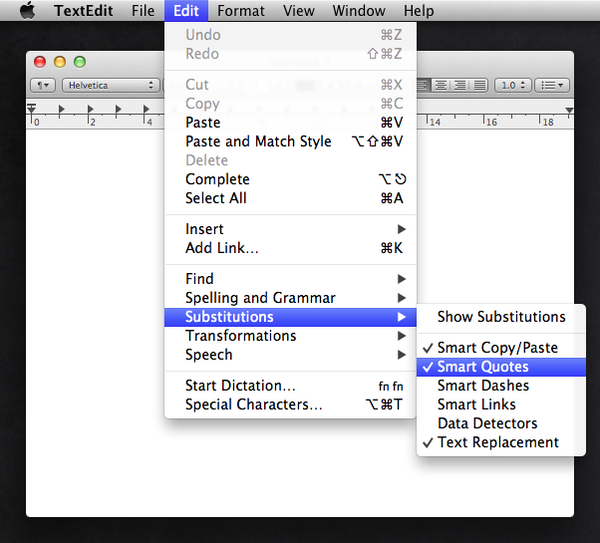The image size is (600, 543).
Task: Open the TextEdit application menu
Action: [x=83, y=11]
